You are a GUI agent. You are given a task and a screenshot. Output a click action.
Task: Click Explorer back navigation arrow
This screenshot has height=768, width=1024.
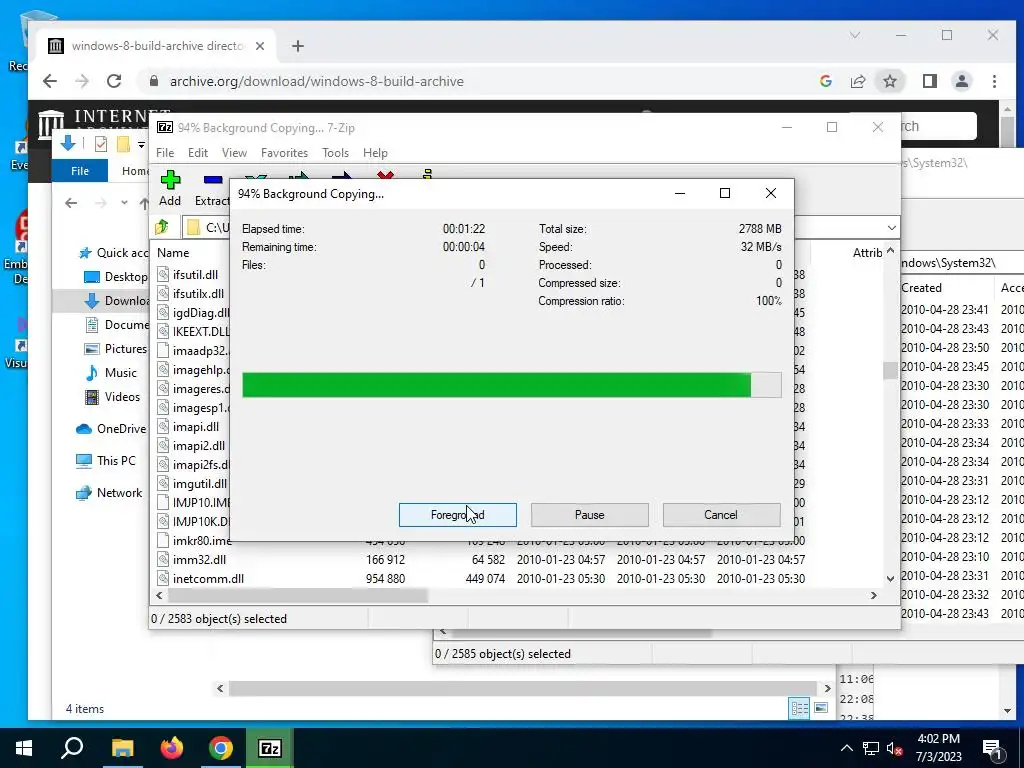[x=71, y=203]
